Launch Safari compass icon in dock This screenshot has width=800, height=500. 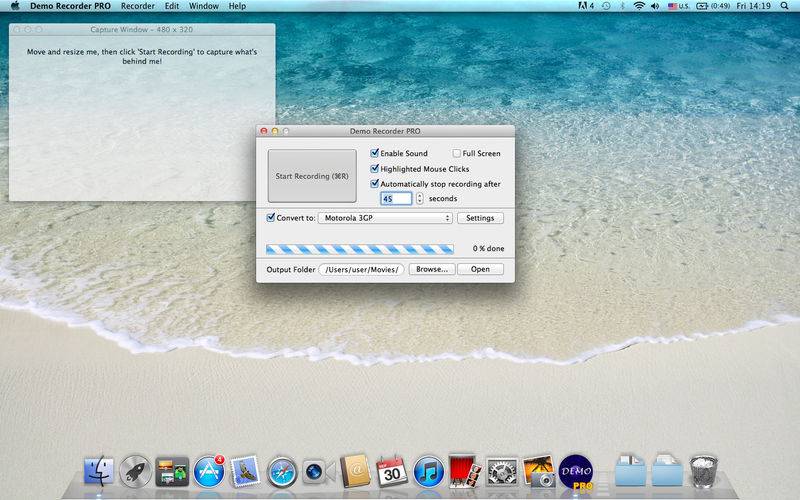coord(282,471)
